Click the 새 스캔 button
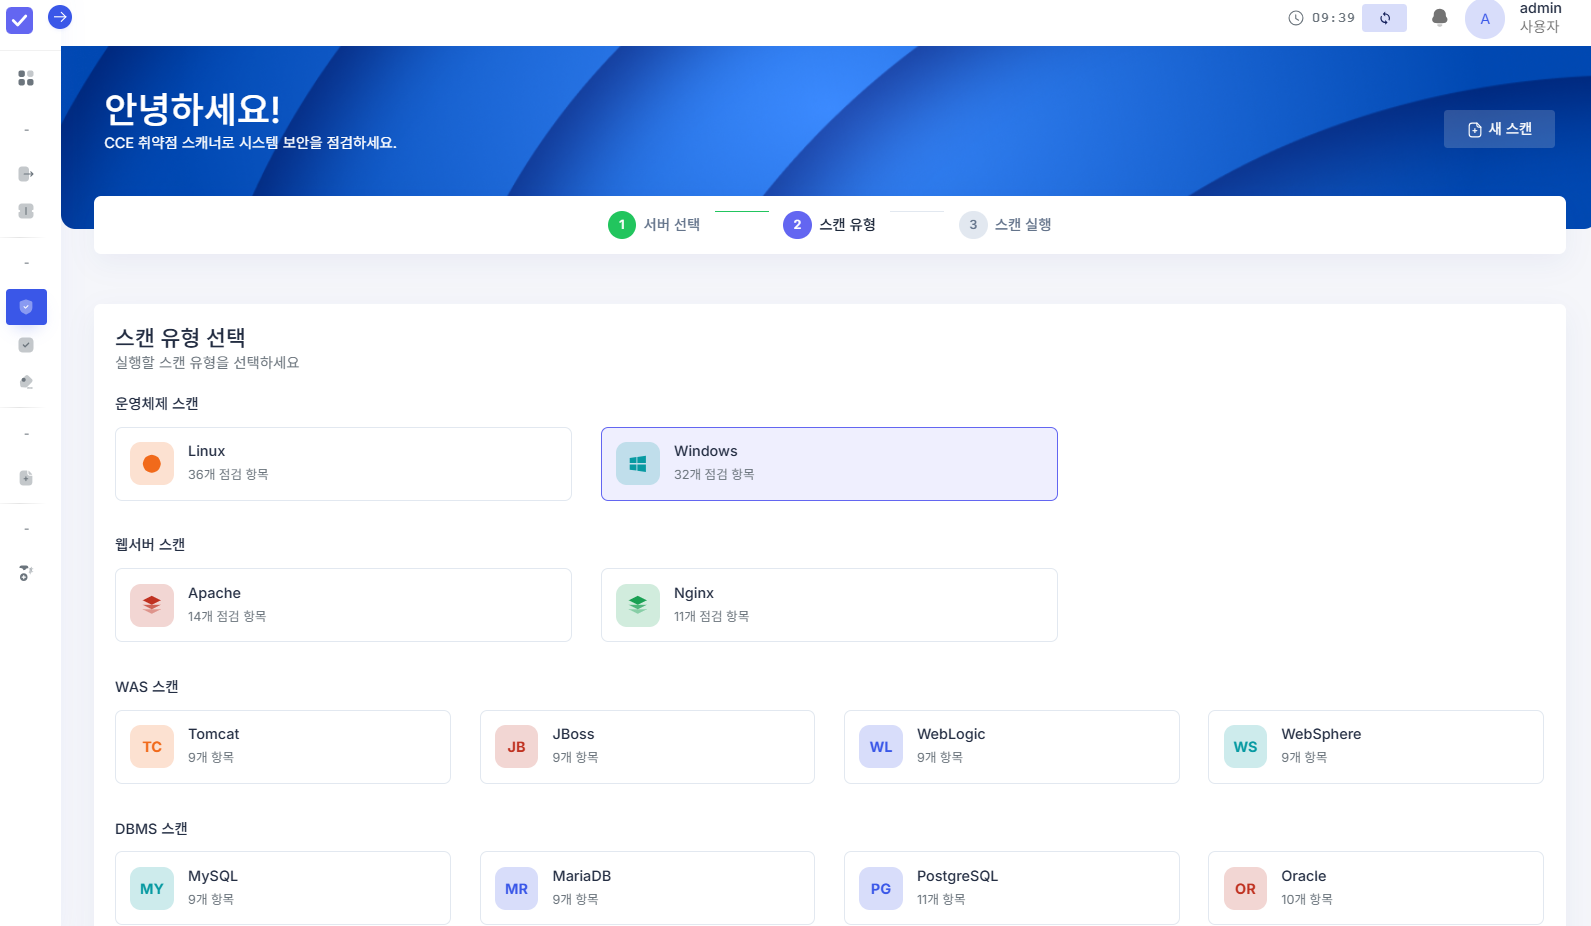Image resolution: width=1591 pixels, height=926 pixels. [x=1498, y=129]
